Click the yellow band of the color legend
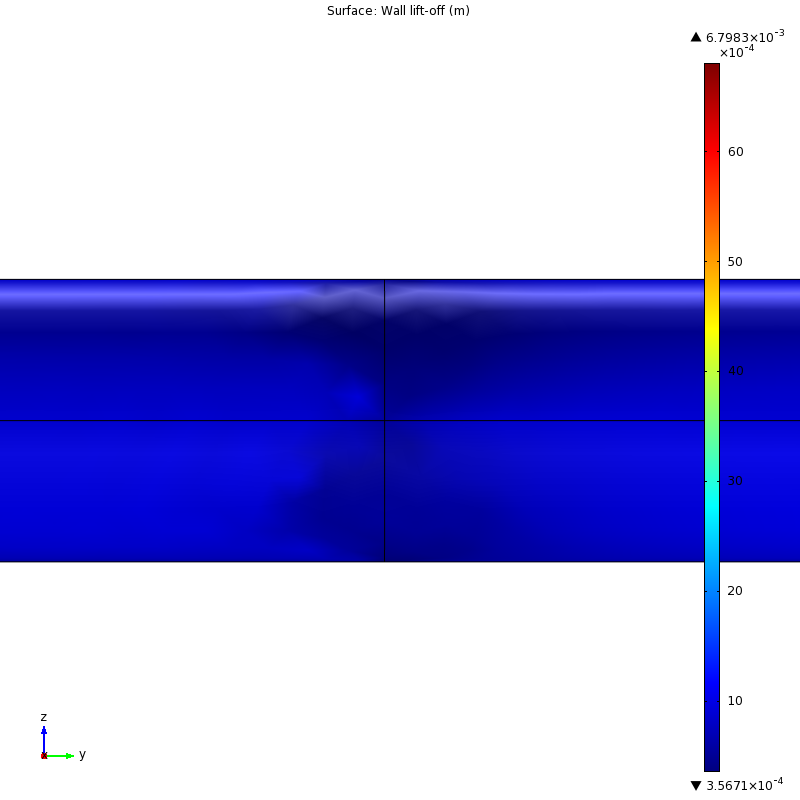This screenshot has width=800, height=800. tap(711, 315)
